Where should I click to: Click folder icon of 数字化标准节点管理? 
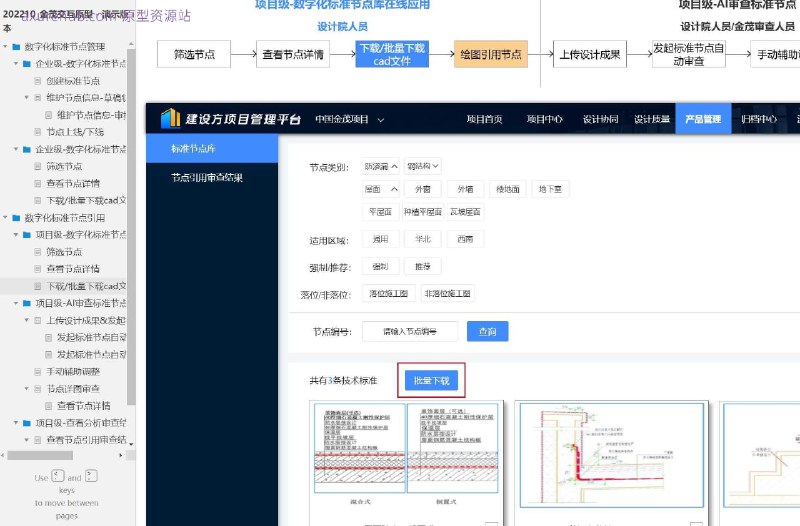(x=16, y=47)
